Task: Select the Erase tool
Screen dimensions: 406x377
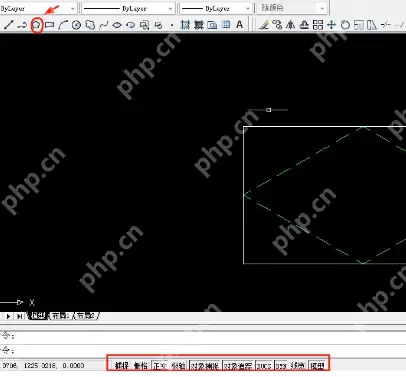Action: click(264, 25)
